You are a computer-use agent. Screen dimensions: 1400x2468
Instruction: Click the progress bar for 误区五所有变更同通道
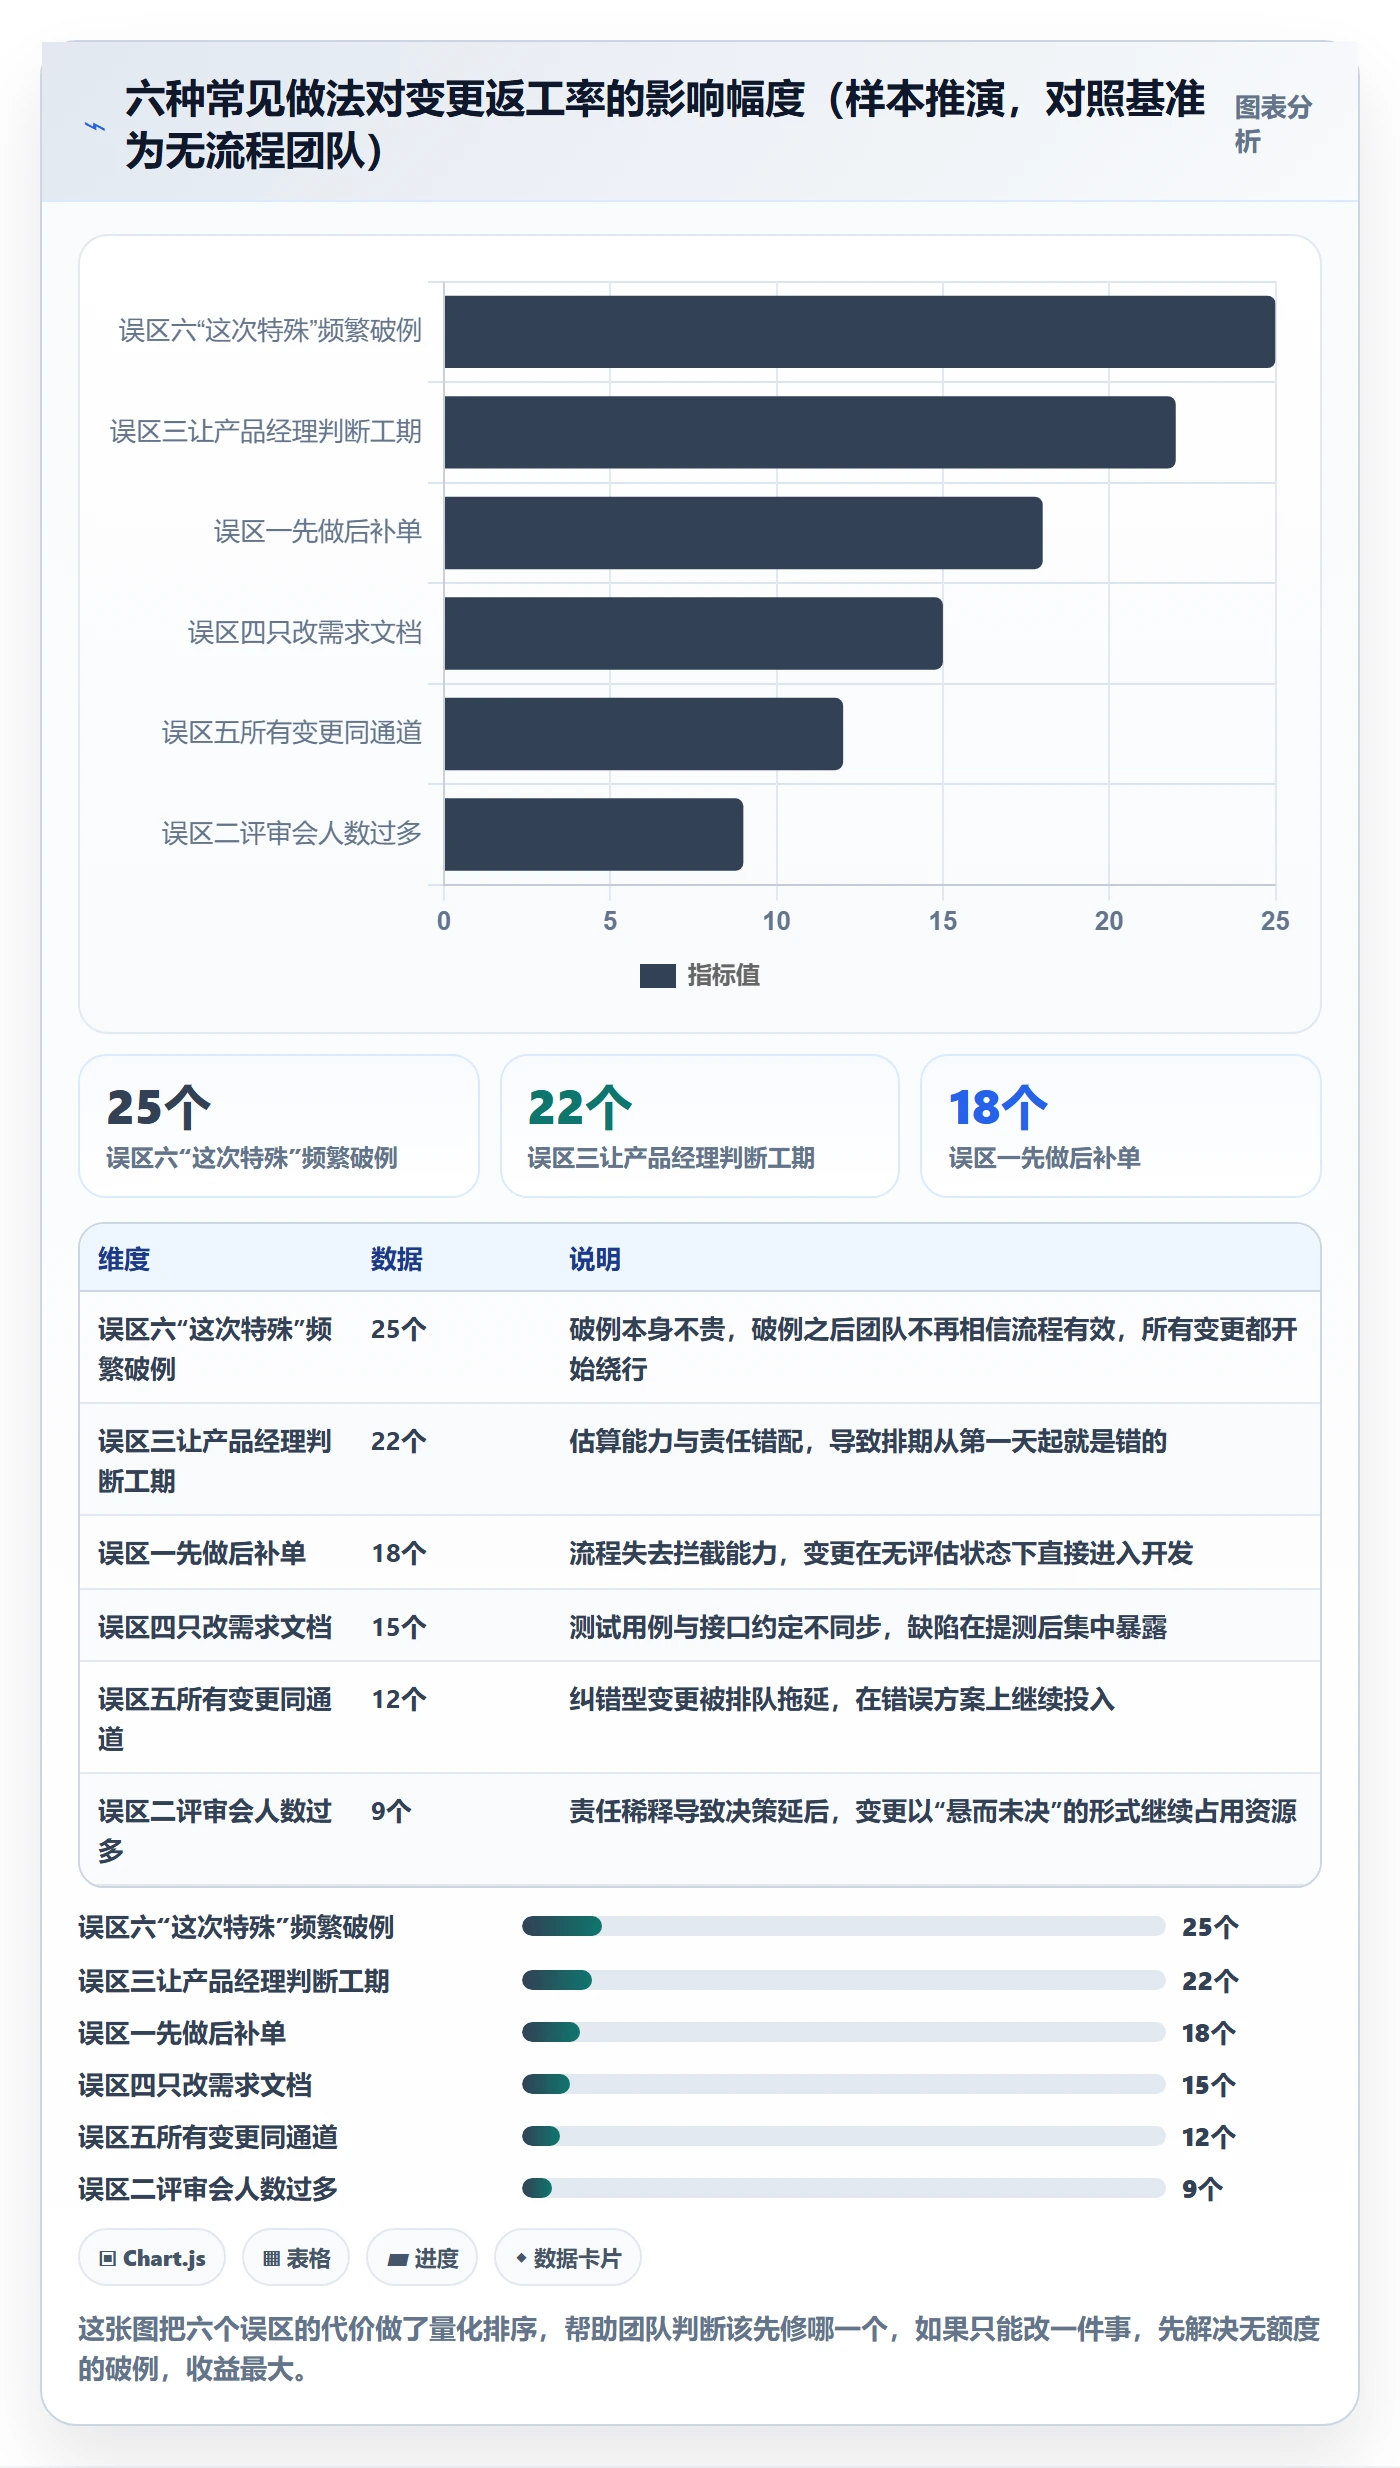tap(843, 2136)
